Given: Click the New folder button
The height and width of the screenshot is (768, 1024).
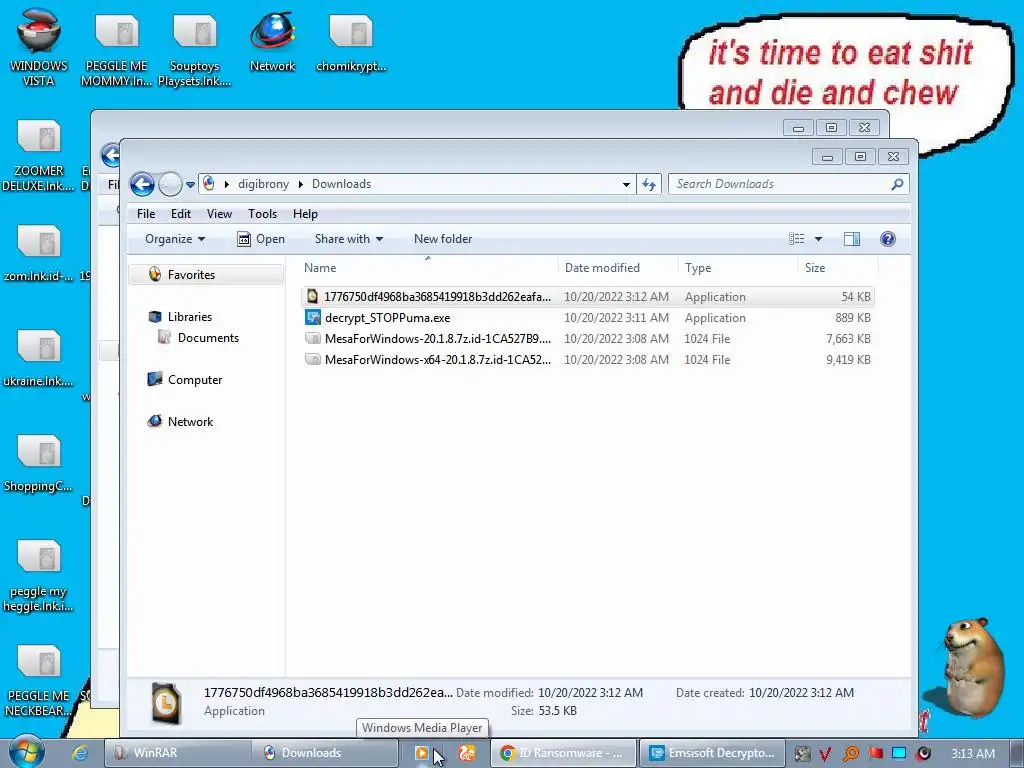Looking at the screenshot, I should point(443,239).
